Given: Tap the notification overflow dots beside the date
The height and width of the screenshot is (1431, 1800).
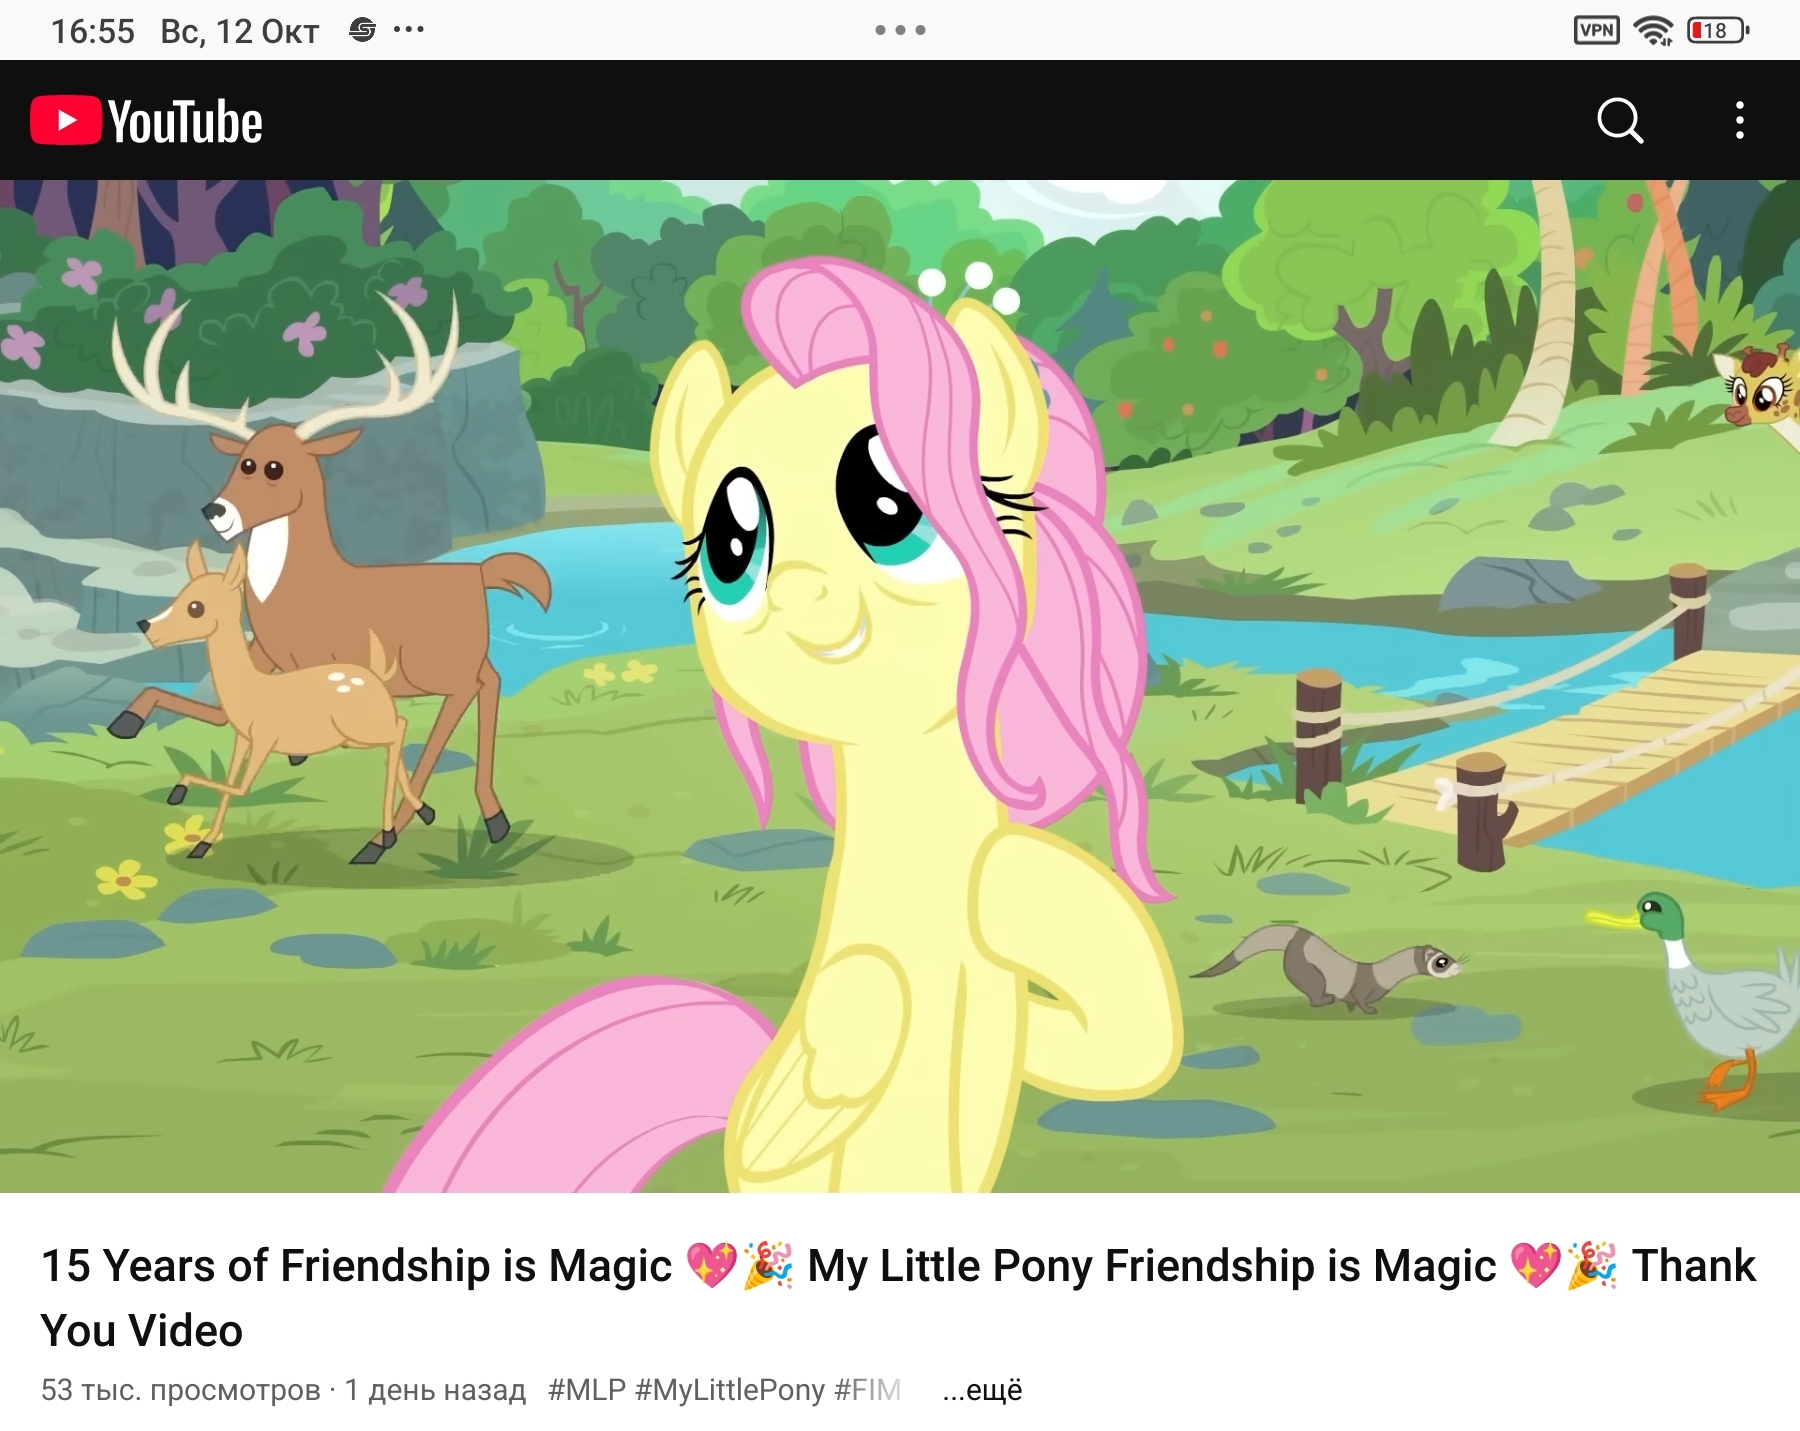Looking at the screenshot, I should pos(409,30).
